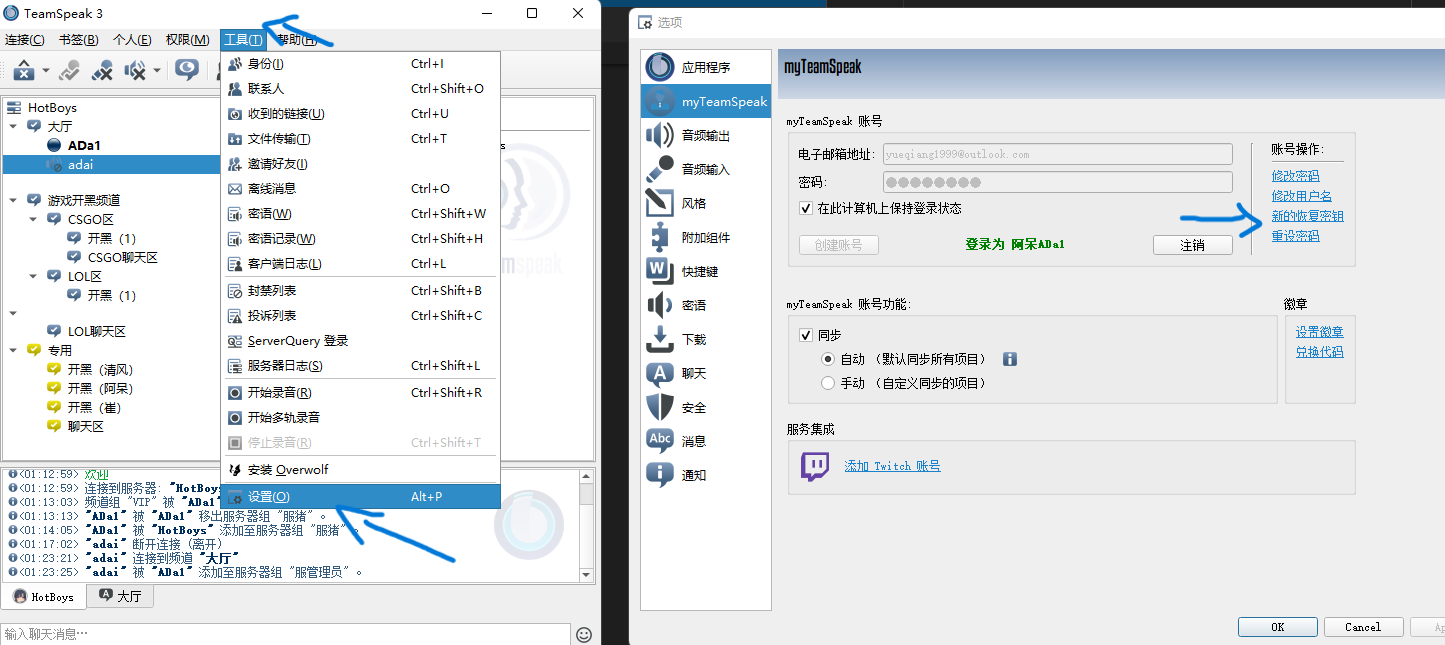Select the mute microphone toolbar icon
The height and width of the screenshot is (645, 1445).
tap(101, 71)
